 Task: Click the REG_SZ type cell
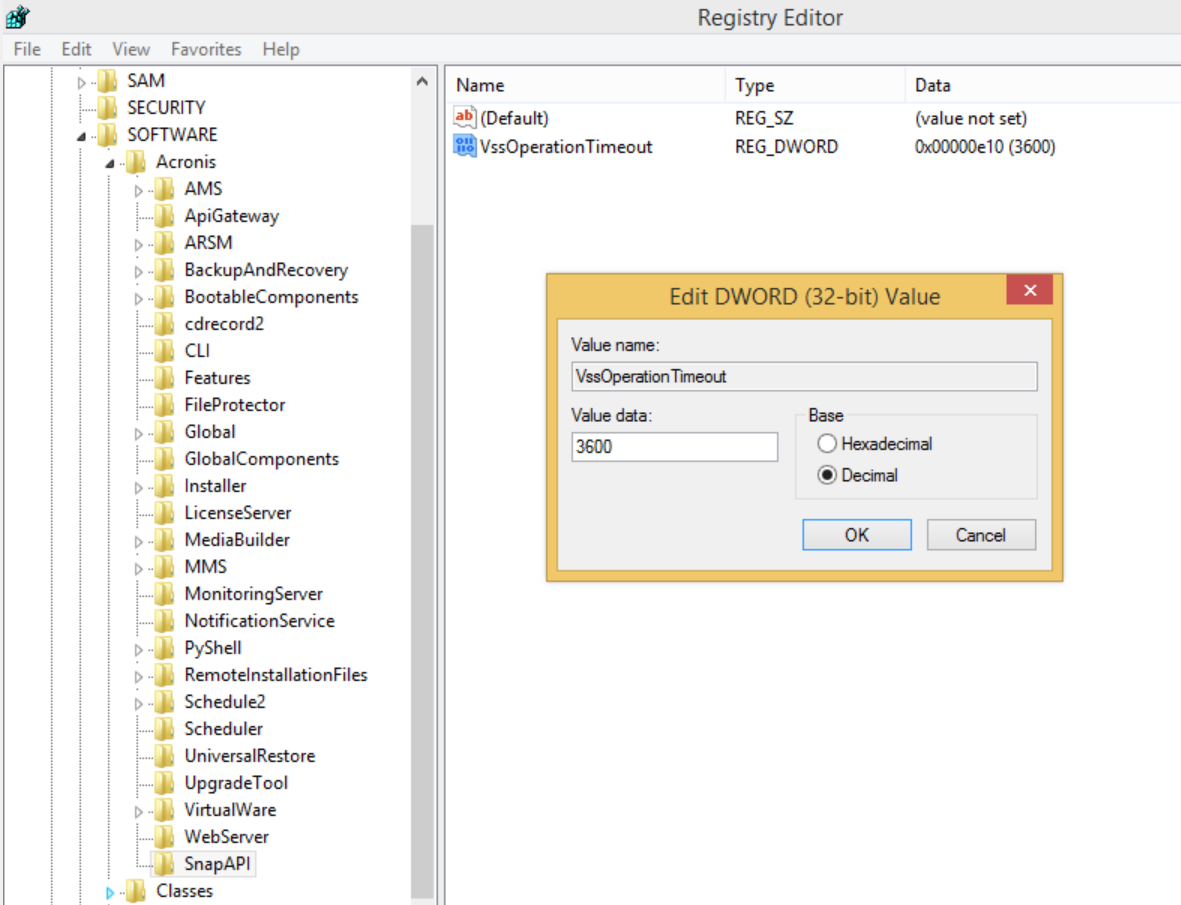click(x=764, y=118)
